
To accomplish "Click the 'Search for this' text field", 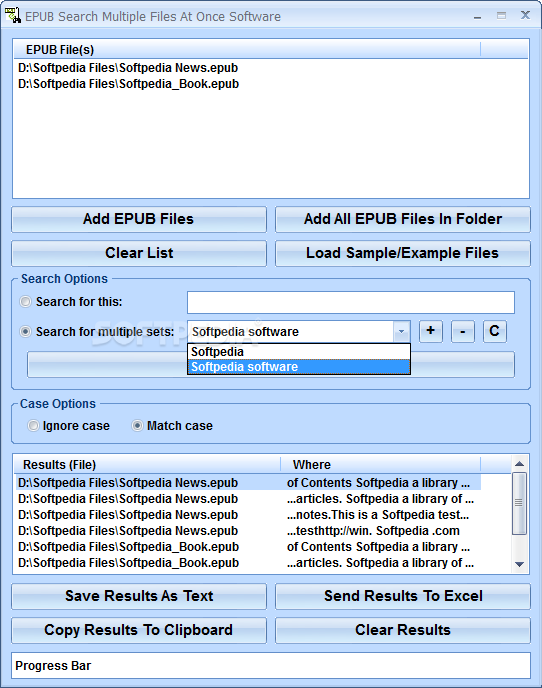I will point(351,302).
